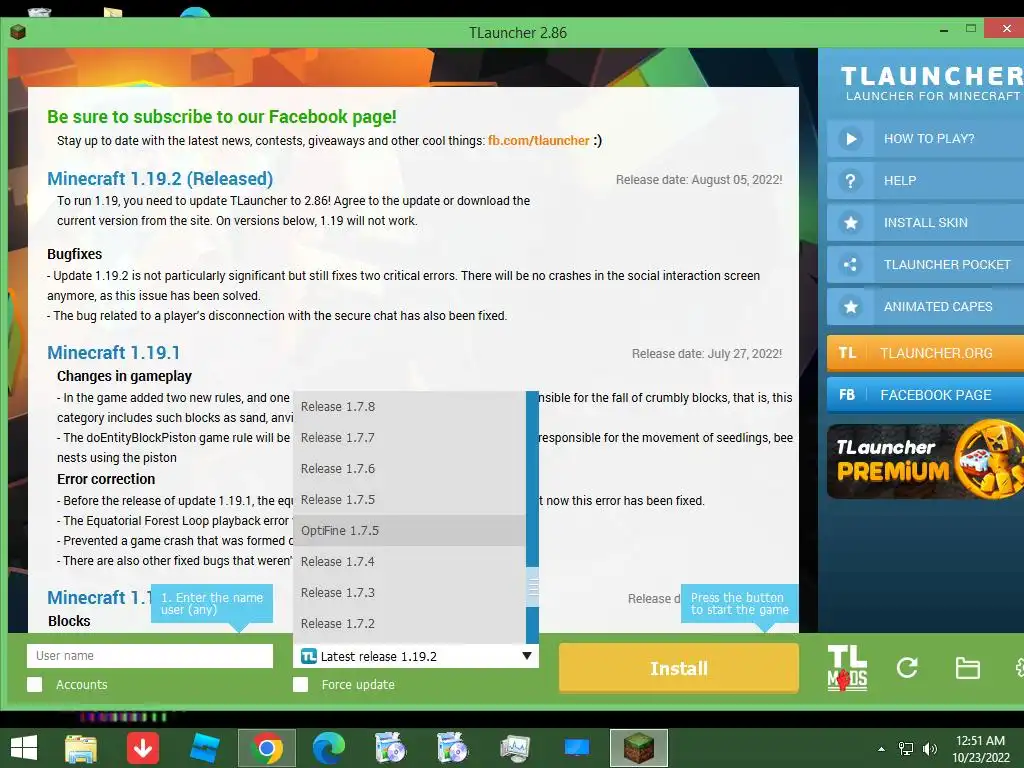Click the How to Play play icon

click(x=850, y=138)
